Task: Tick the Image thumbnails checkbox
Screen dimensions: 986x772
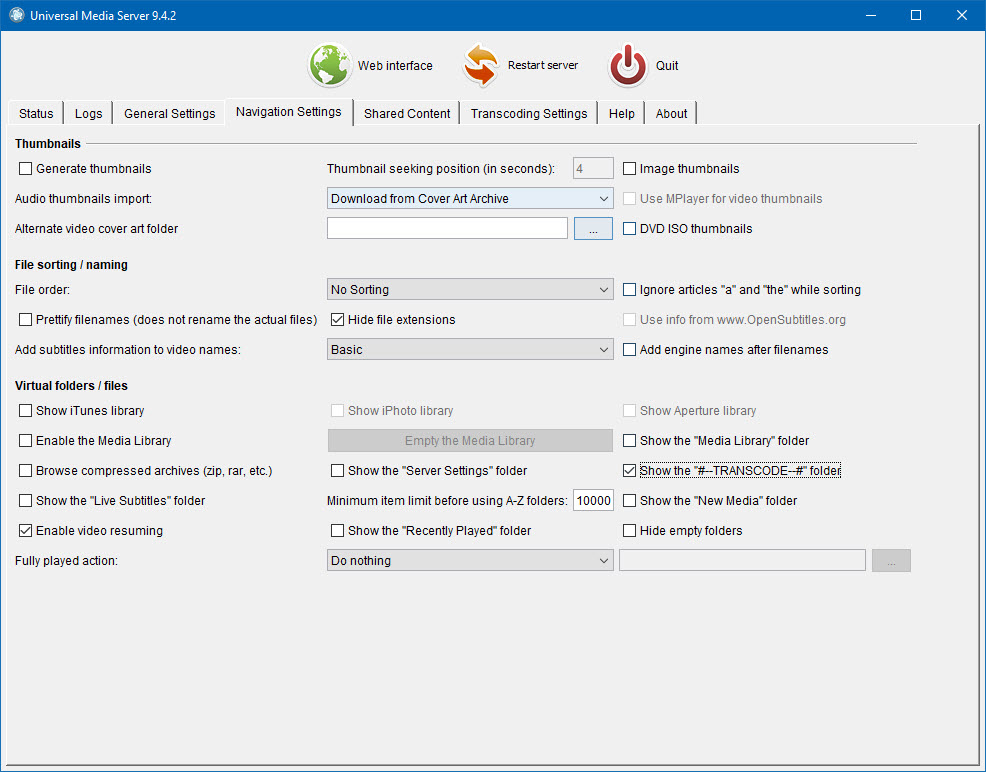Action: coord(629,168)
